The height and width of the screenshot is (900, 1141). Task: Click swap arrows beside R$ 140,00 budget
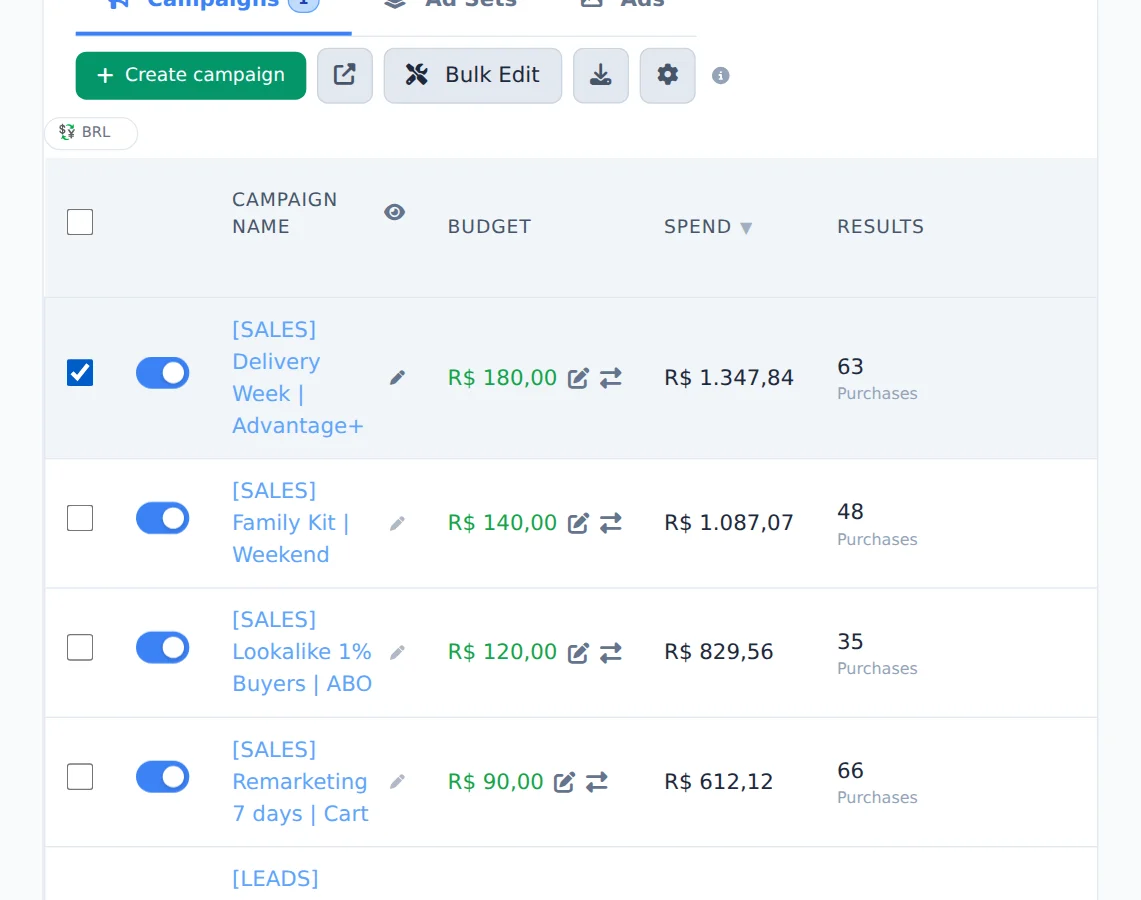(x=611, y=523)
